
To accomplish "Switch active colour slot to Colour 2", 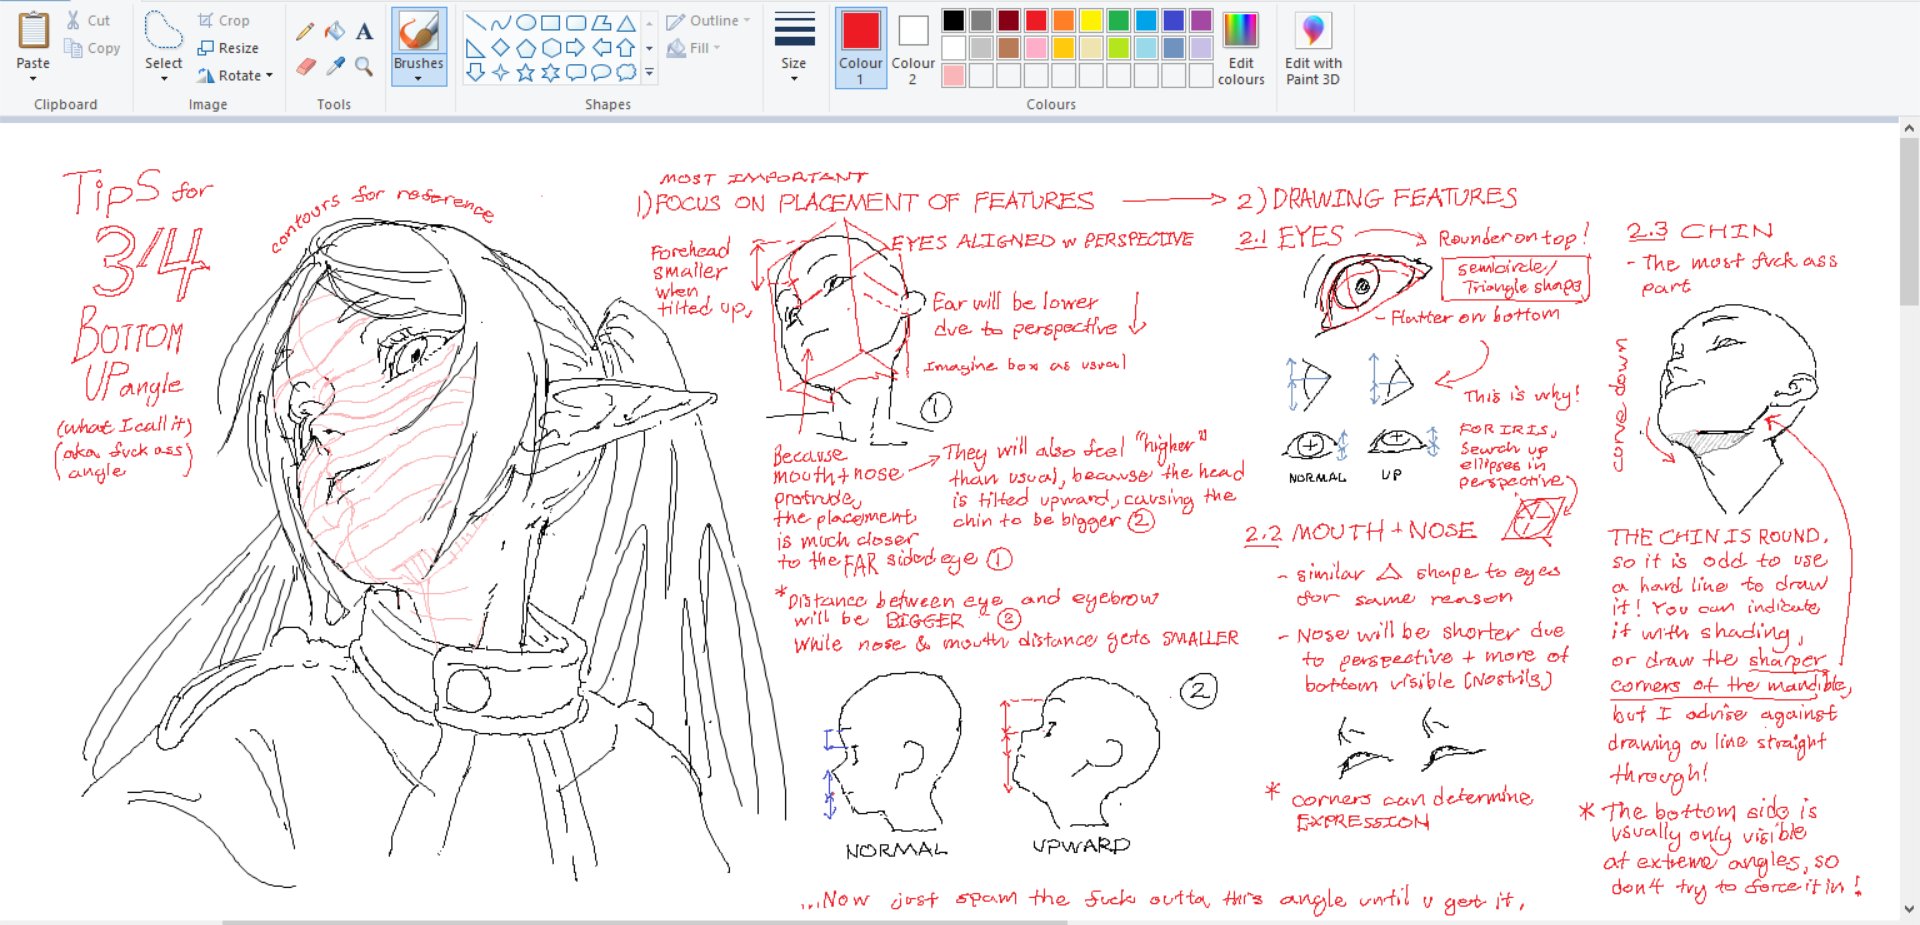I will pos(913,47).
